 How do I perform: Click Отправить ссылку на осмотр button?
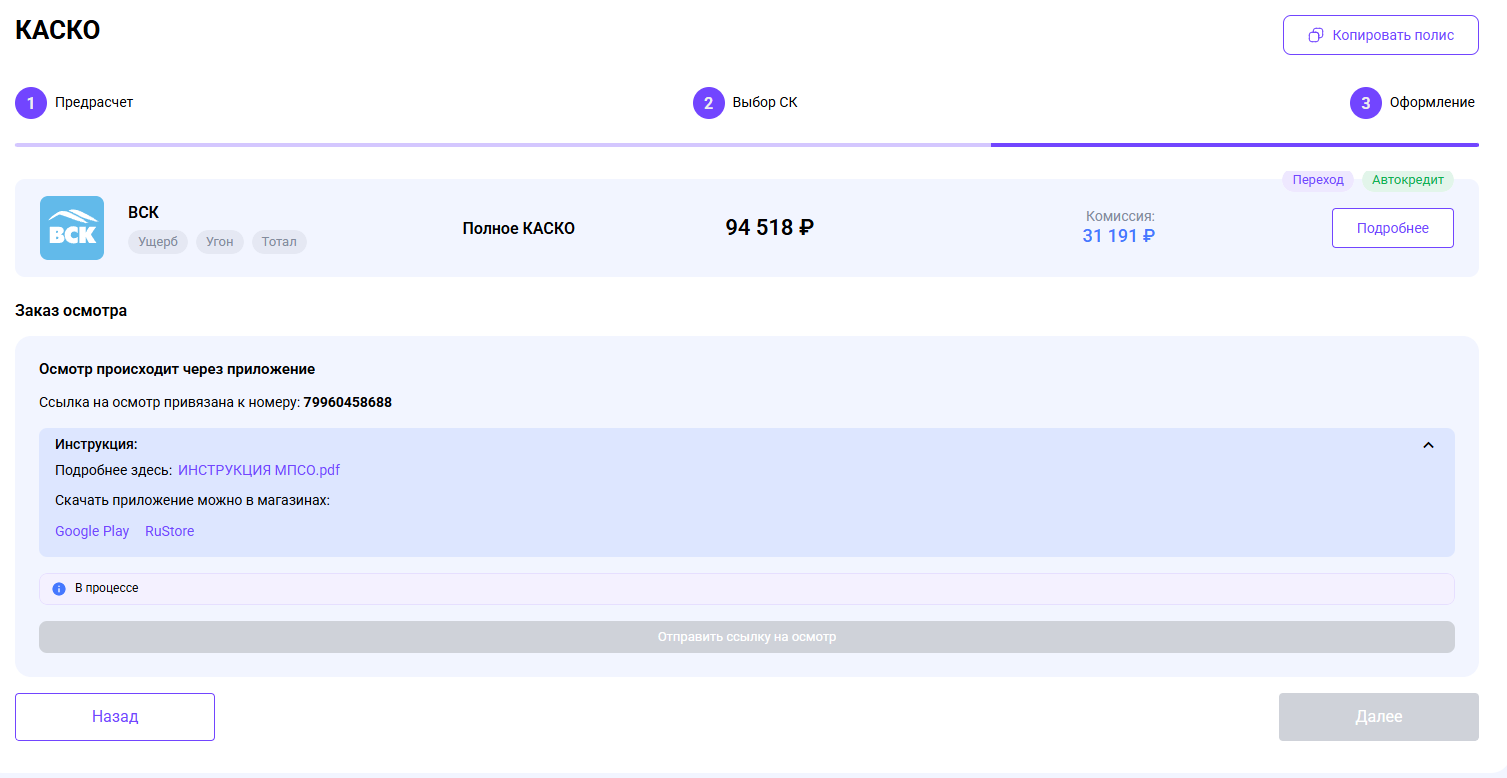pos(747,637)
